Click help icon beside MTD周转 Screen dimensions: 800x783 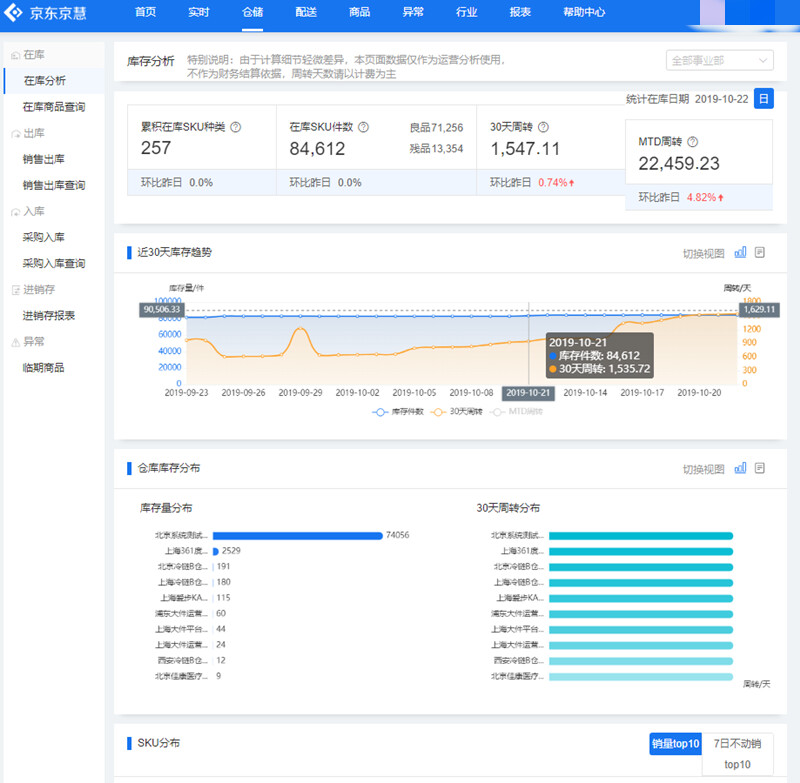(692, 142)
